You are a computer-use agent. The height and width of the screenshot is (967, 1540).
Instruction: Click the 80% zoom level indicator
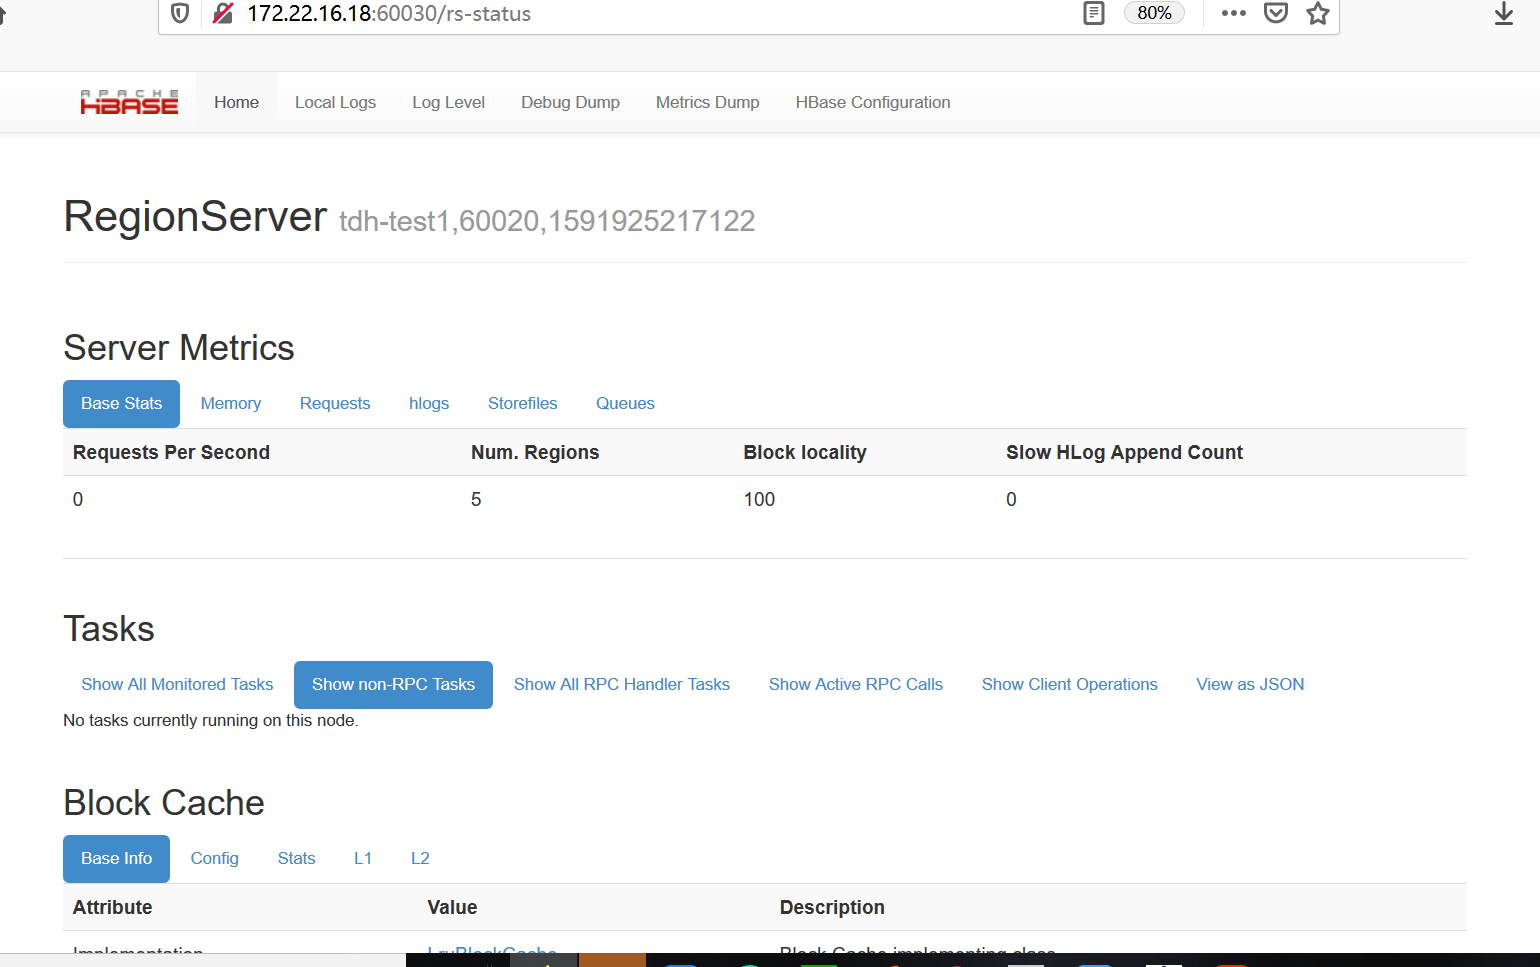[x=1154, y=14]
